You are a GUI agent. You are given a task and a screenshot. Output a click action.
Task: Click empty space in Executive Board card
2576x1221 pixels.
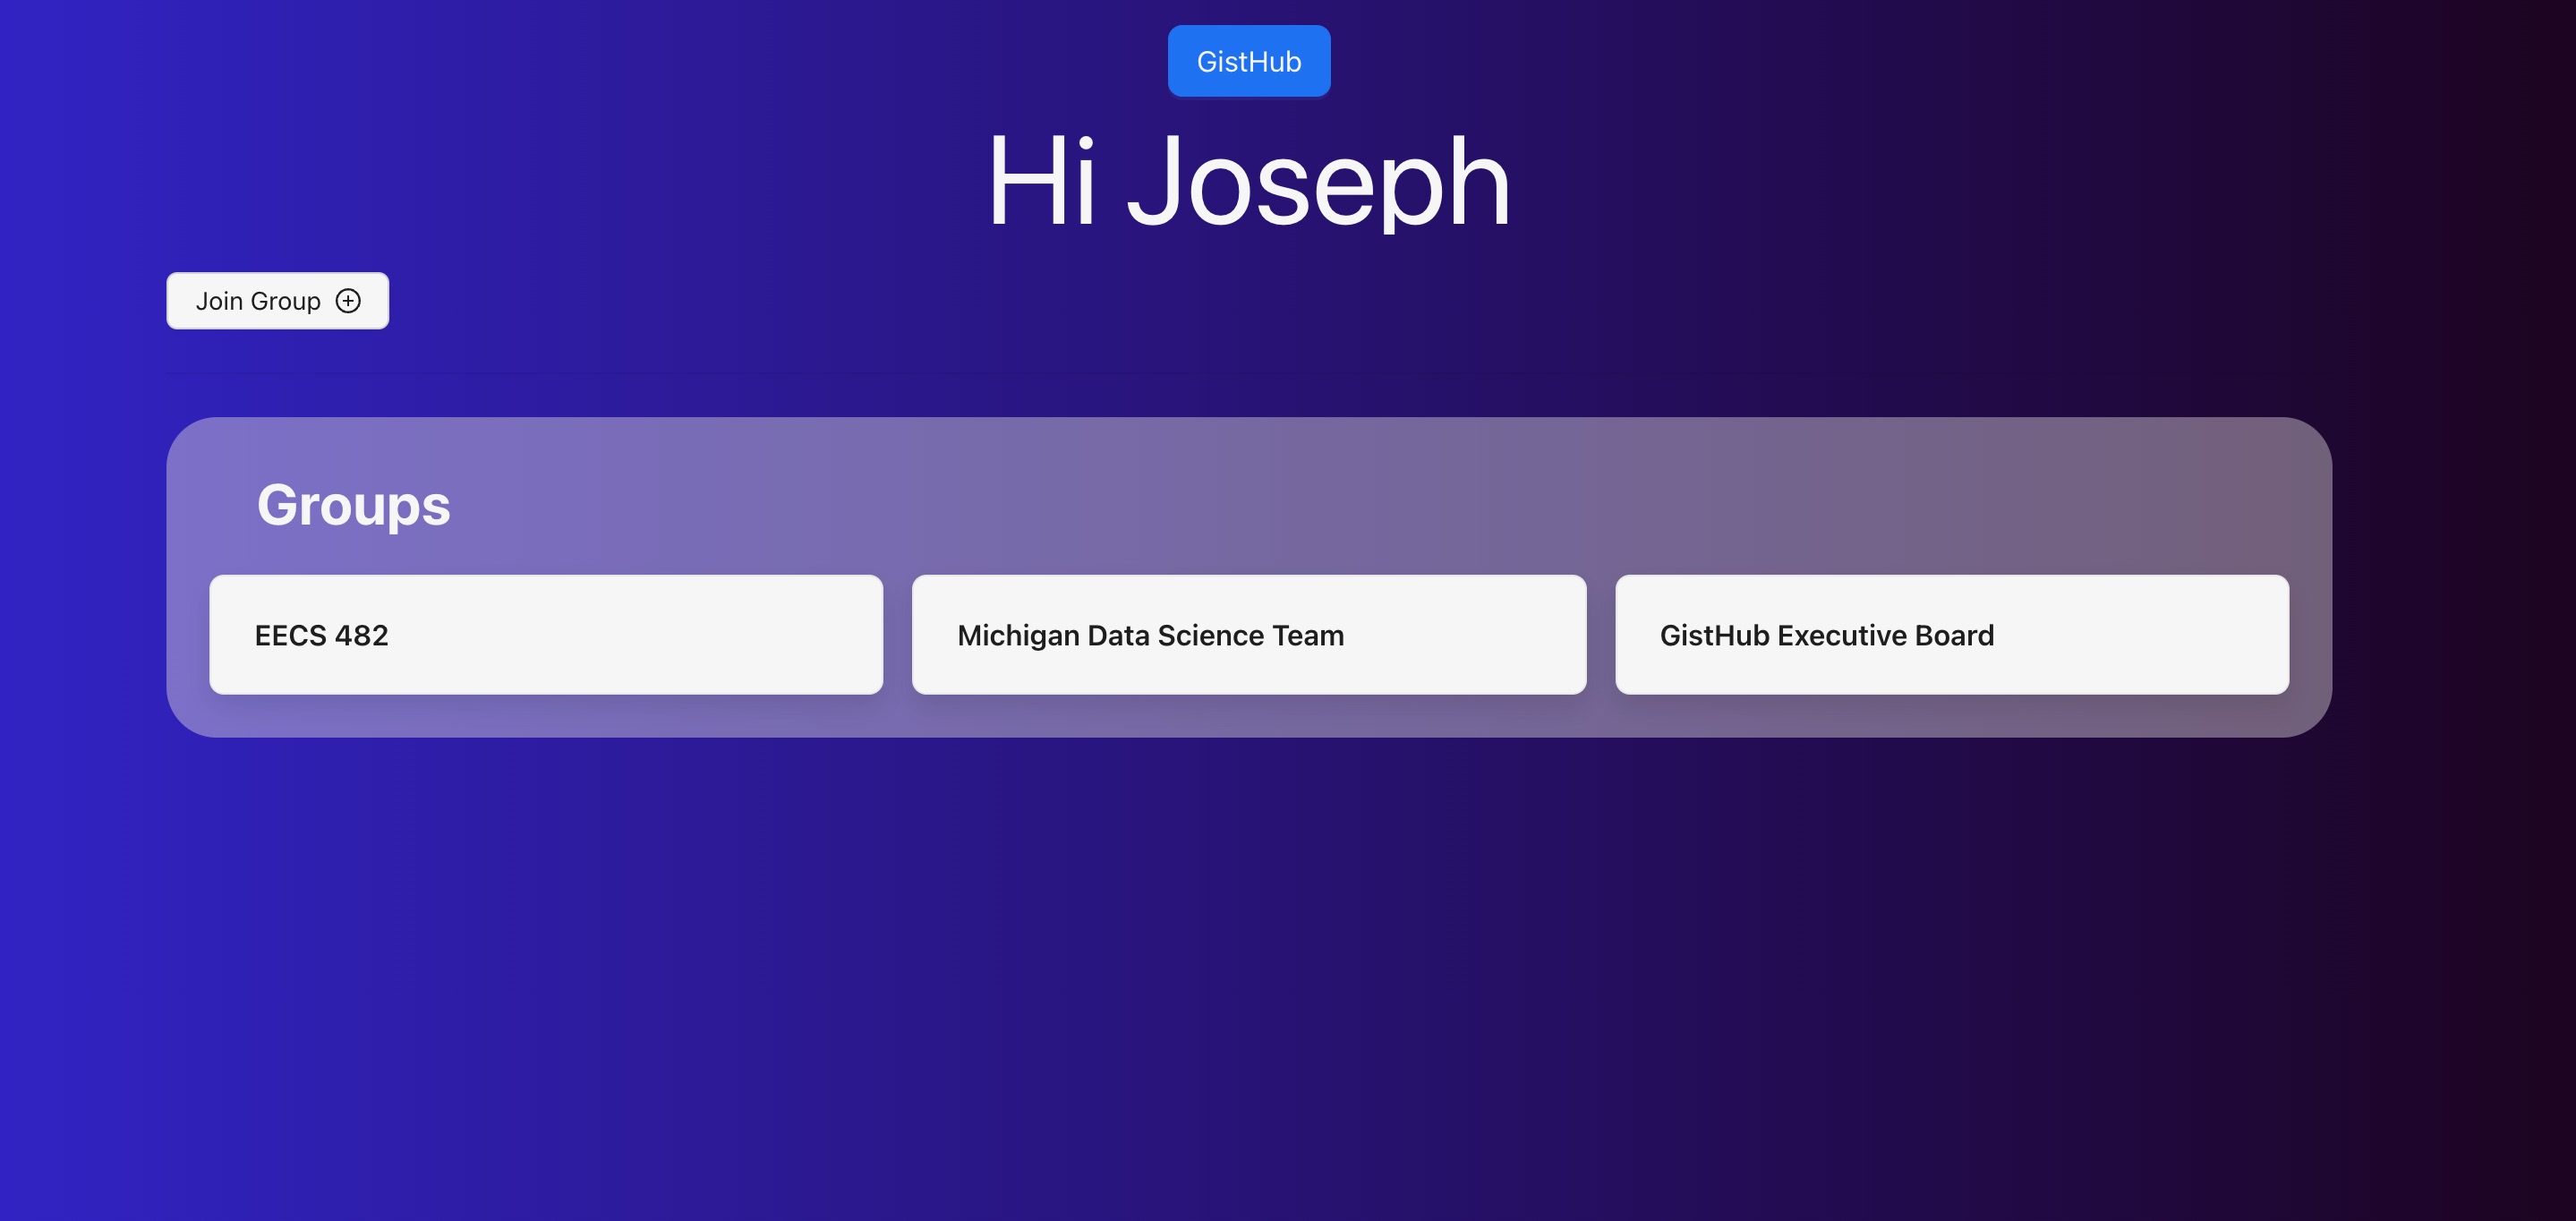pos(2150,634)
